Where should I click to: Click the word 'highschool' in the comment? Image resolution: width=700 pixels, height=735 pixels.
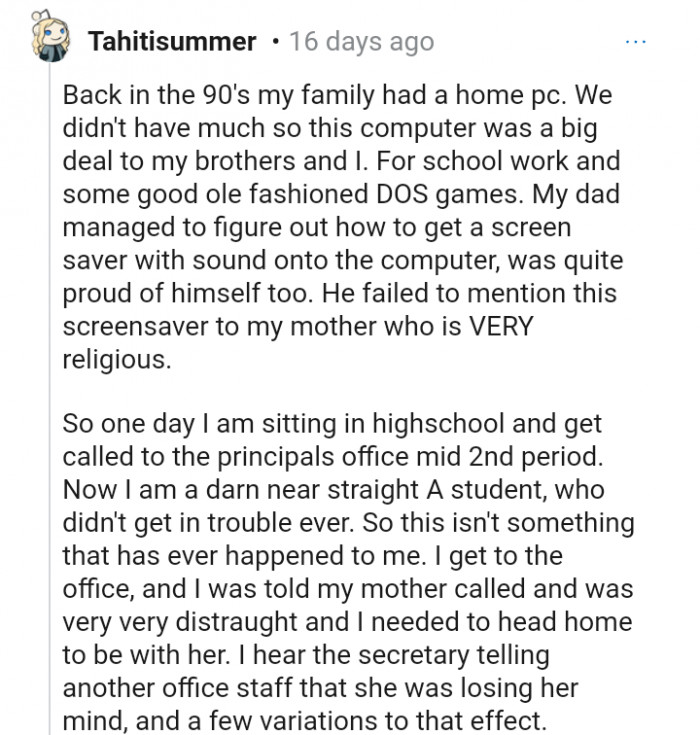437,424
